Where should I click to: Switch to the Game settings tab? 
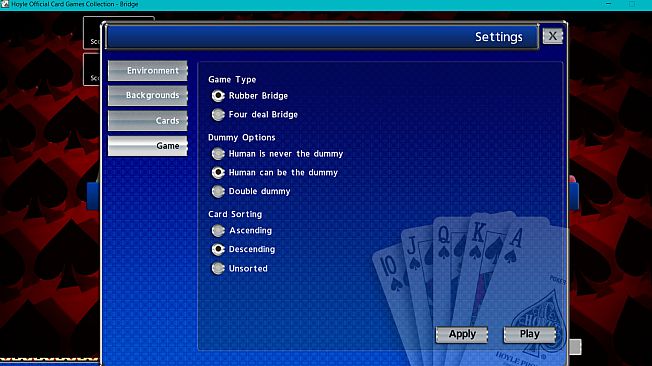coord(148,146)
